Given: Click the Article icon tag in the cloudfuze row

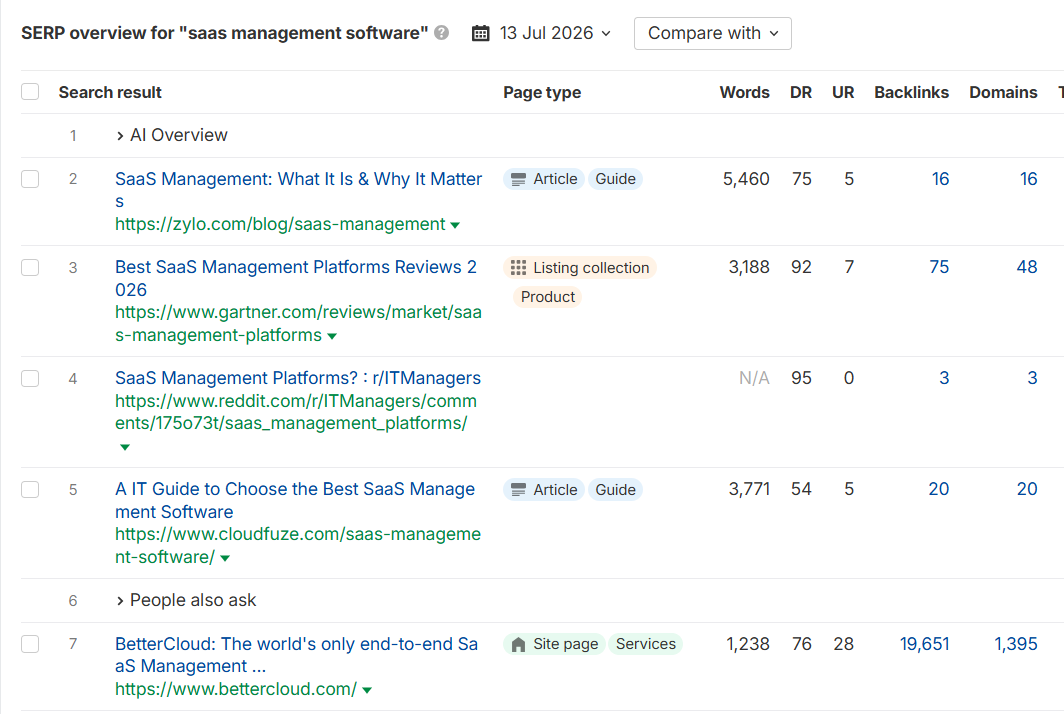Looking at the screenshot, I should tap(544, 489).
